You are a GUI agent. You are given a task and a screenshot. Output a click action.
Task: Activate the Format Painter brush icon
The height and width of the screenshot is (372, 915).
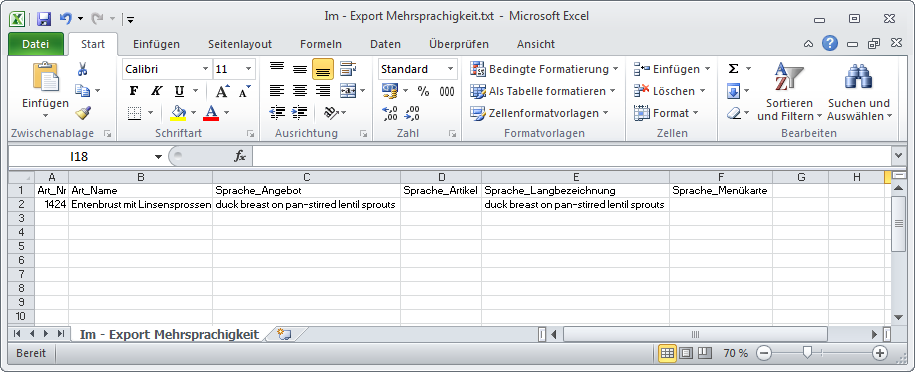[82, 113]
